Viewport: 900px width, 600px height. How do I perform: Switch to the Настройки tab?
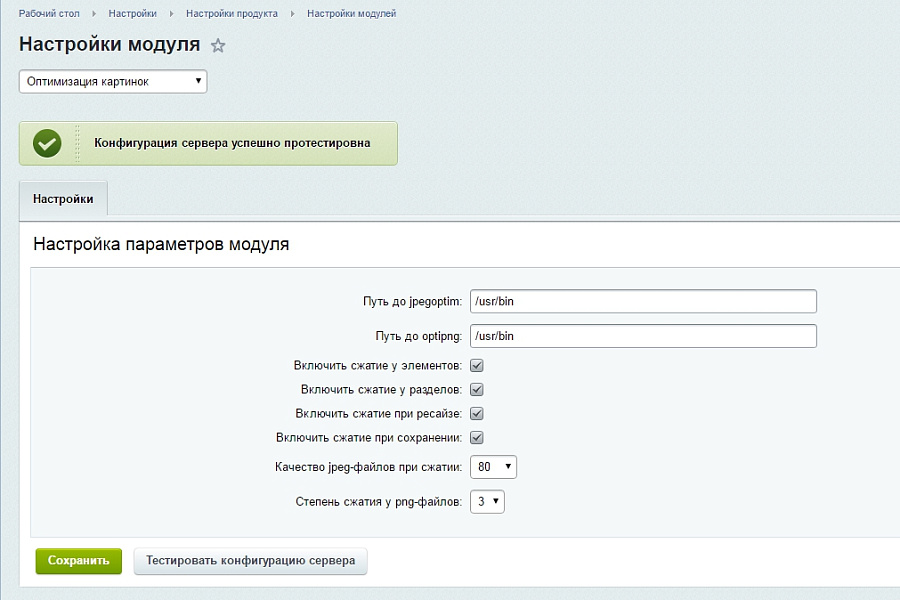(x=63, y=198)
